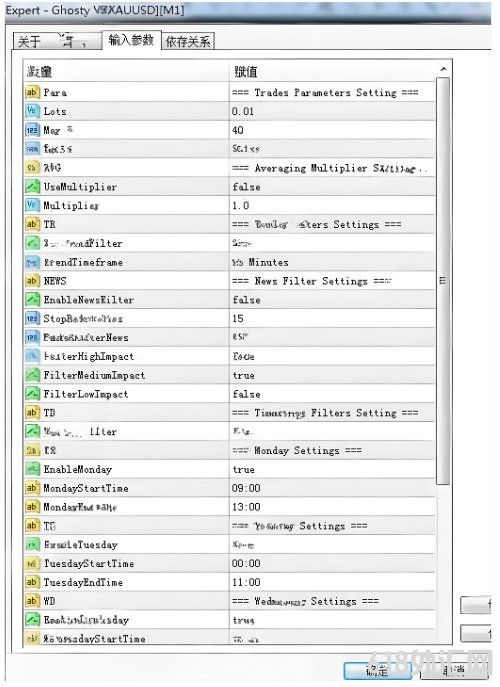This screenshot has height=687, width=500.
Task: Click the integer icon next to StopBeforeNews row
Action: pyautogui.click(x=32, y=319)
